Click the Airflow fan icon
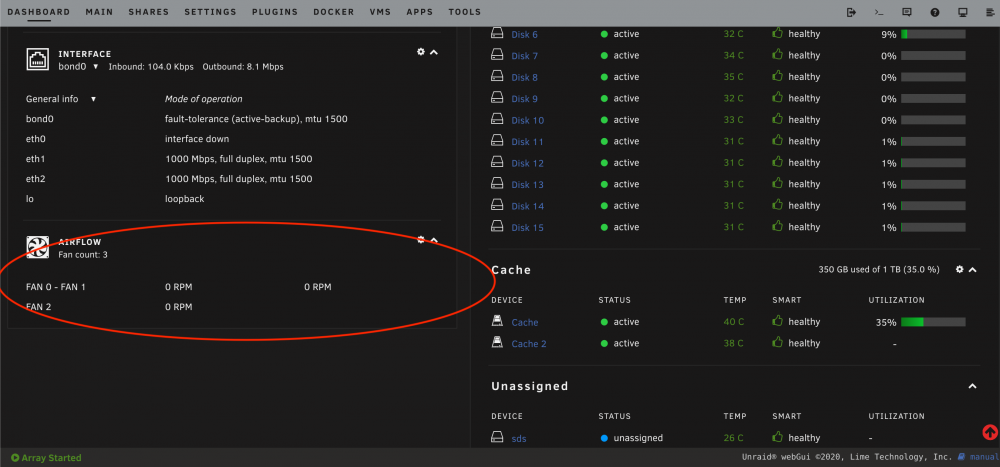Viewport: 1000px width, 467px height. (37, 248)
